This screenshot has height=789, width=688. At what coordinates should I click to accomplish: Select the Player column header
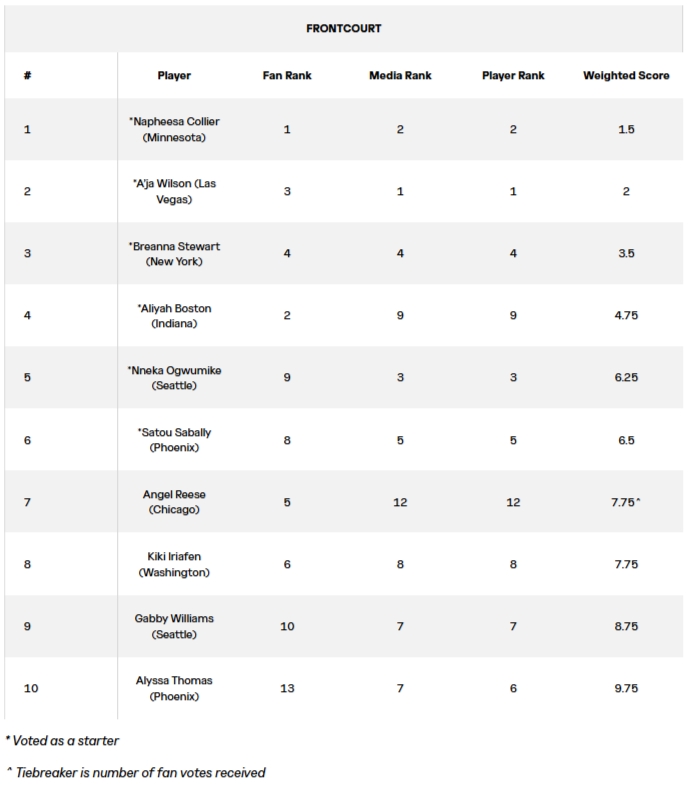[x=174, y=75]
